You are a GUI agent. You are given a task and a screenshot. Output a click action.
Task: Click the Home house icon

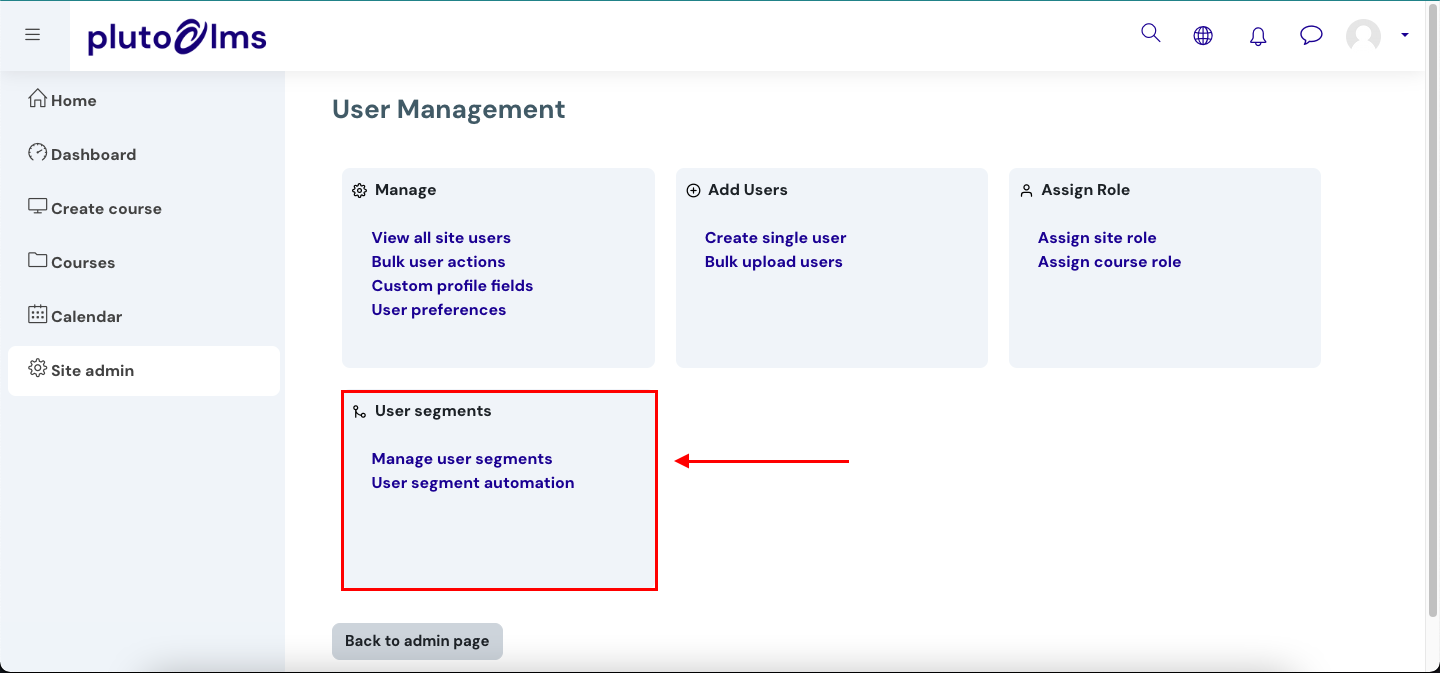click(x=38, y=98)
